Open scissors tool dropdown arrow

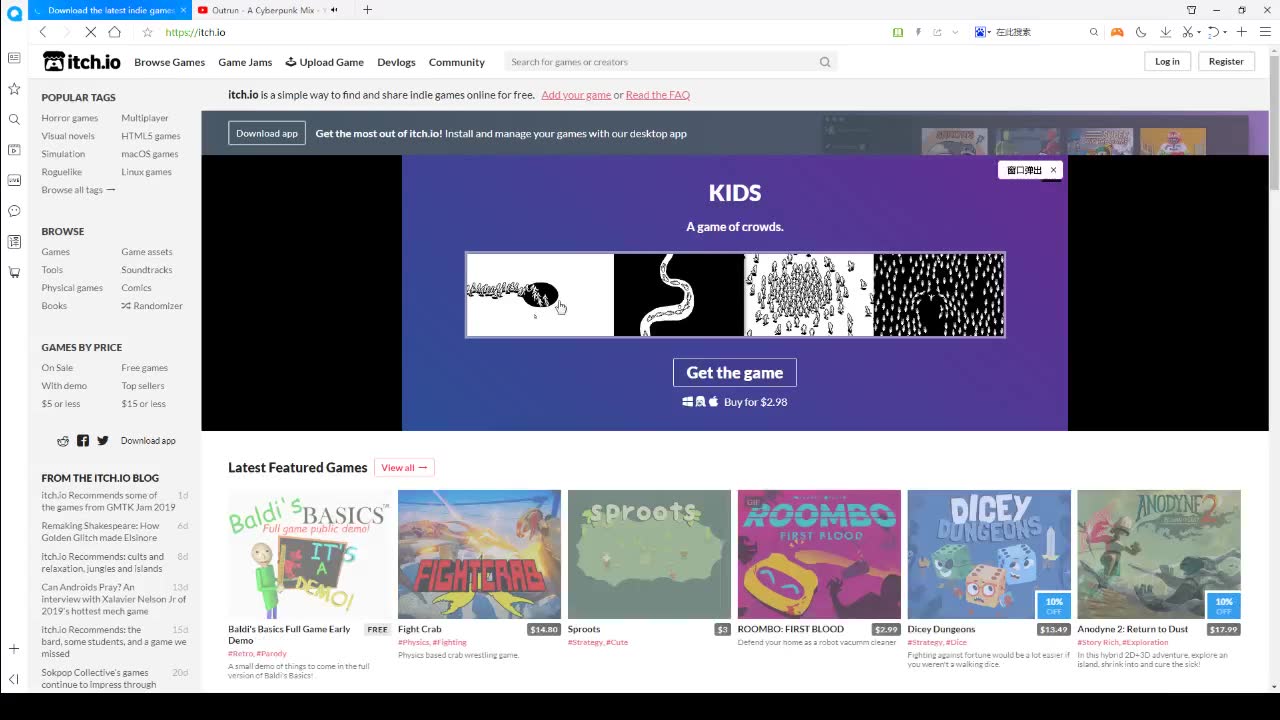pyautogui.click(x=1198, y=32)
